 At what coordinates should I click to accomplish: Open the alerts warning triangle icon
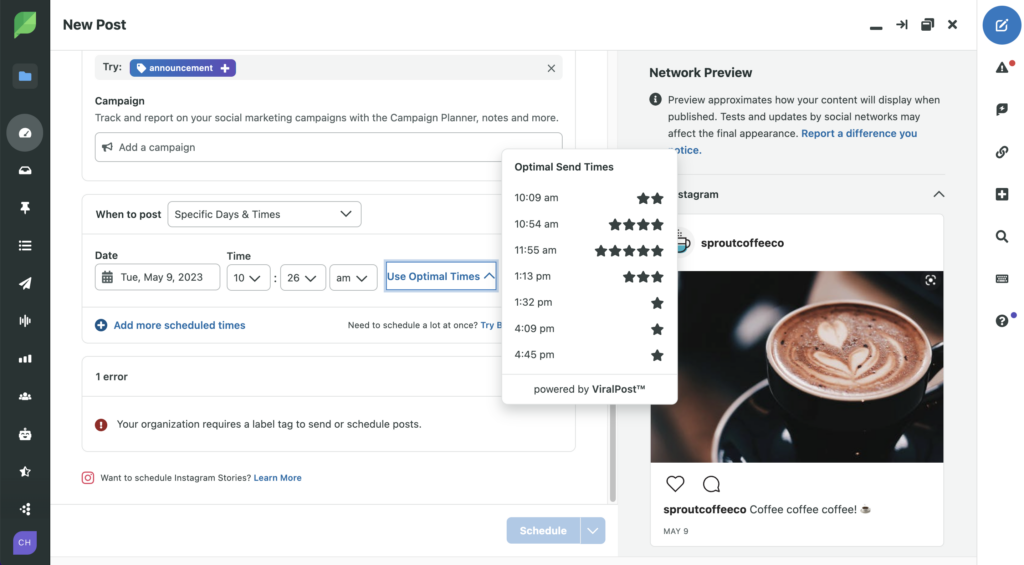coord(1002,67)
